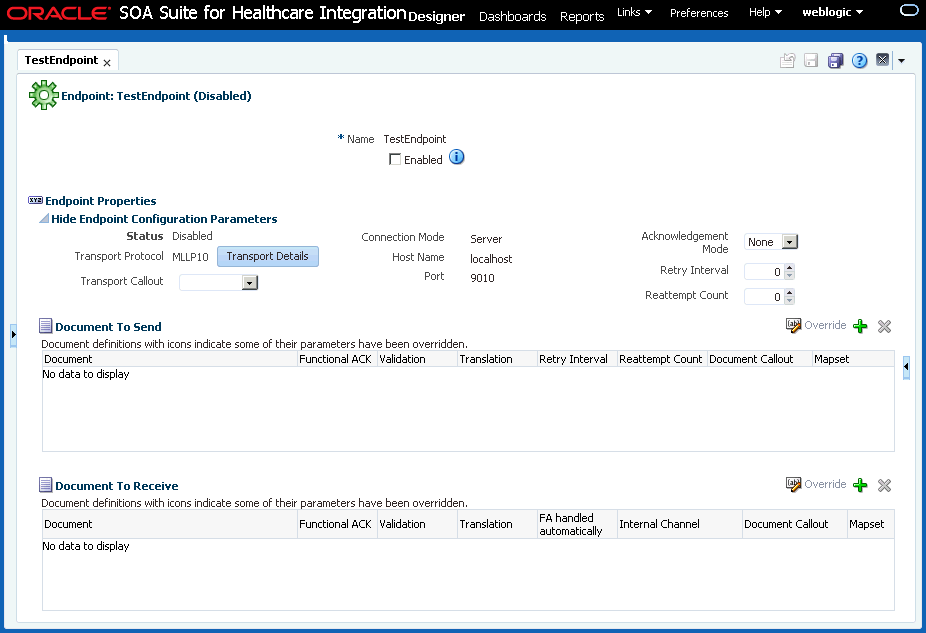The height and width of the screenshot is (633, 926).
Task: Open the tab list dropdown arrow
Action: (x=901, y=60)
